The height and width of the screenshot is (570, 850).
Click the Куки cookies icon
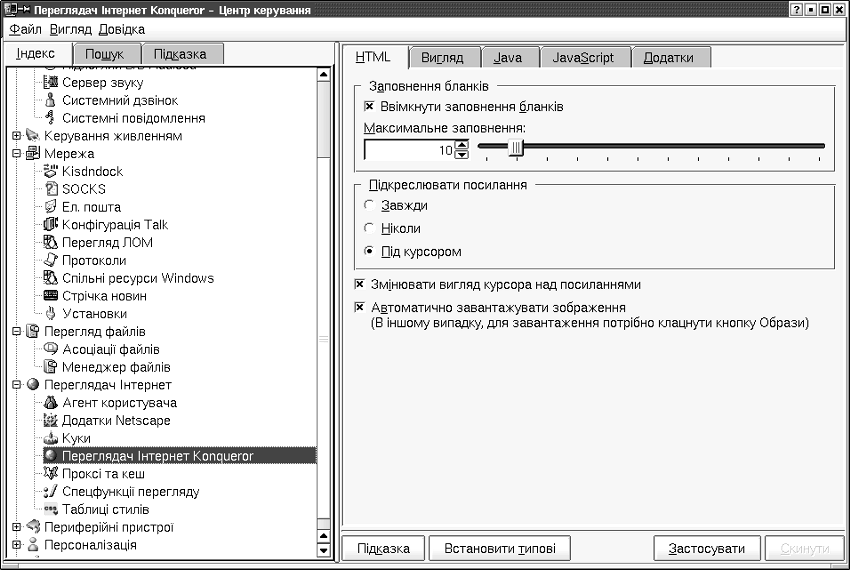click(51, 438)
